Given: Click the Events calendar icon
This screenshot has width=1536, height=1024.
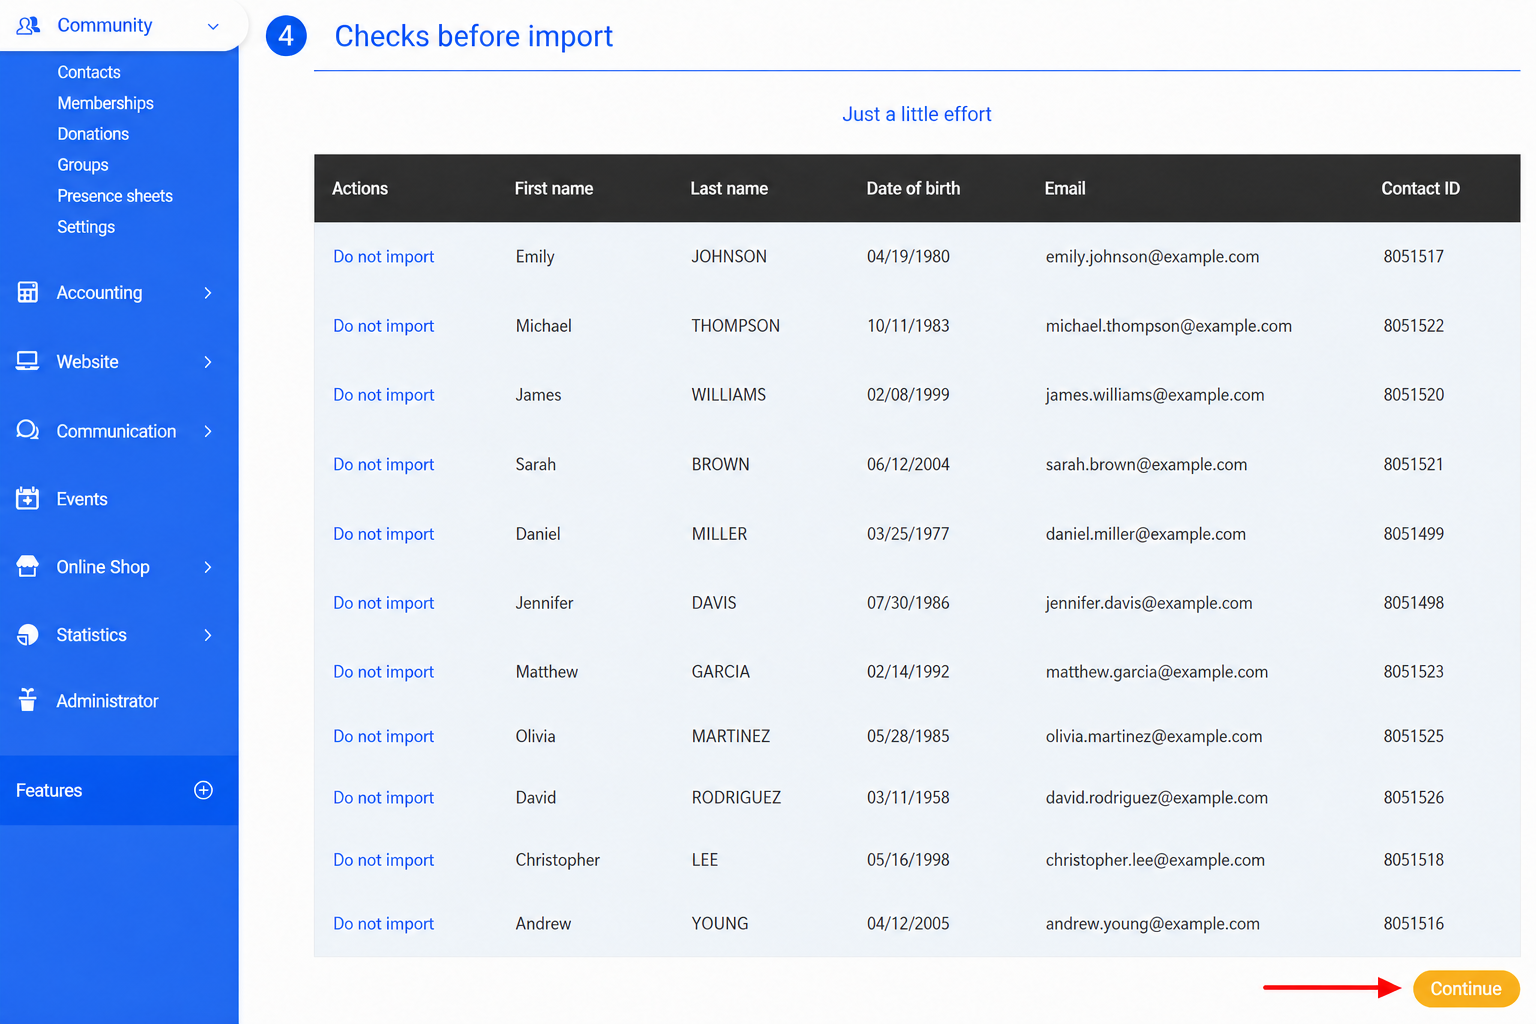Looking at the screenshot, I should pyautogui.click(x=28, y=498).
